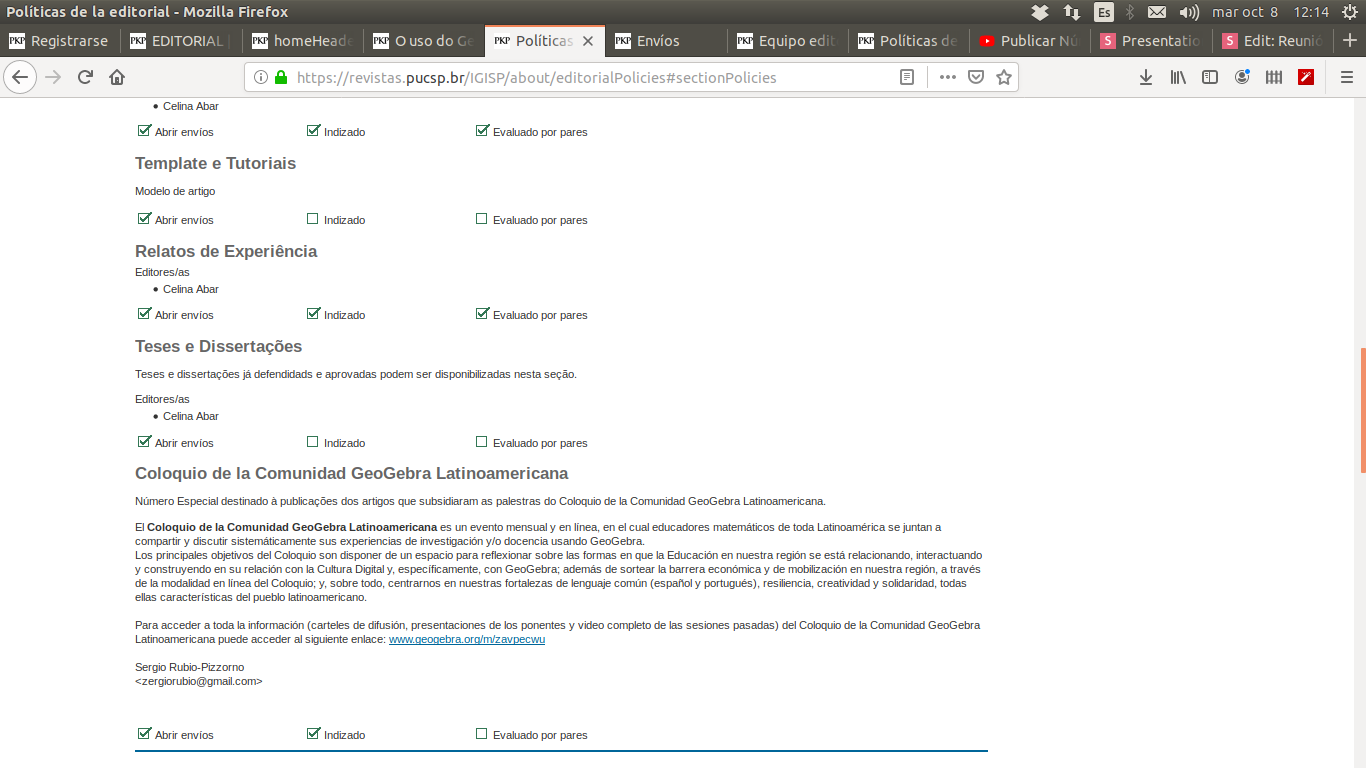Bookmark this page with the star
The height and width of the screenshot is (768, 1366).
[1004, 77]
